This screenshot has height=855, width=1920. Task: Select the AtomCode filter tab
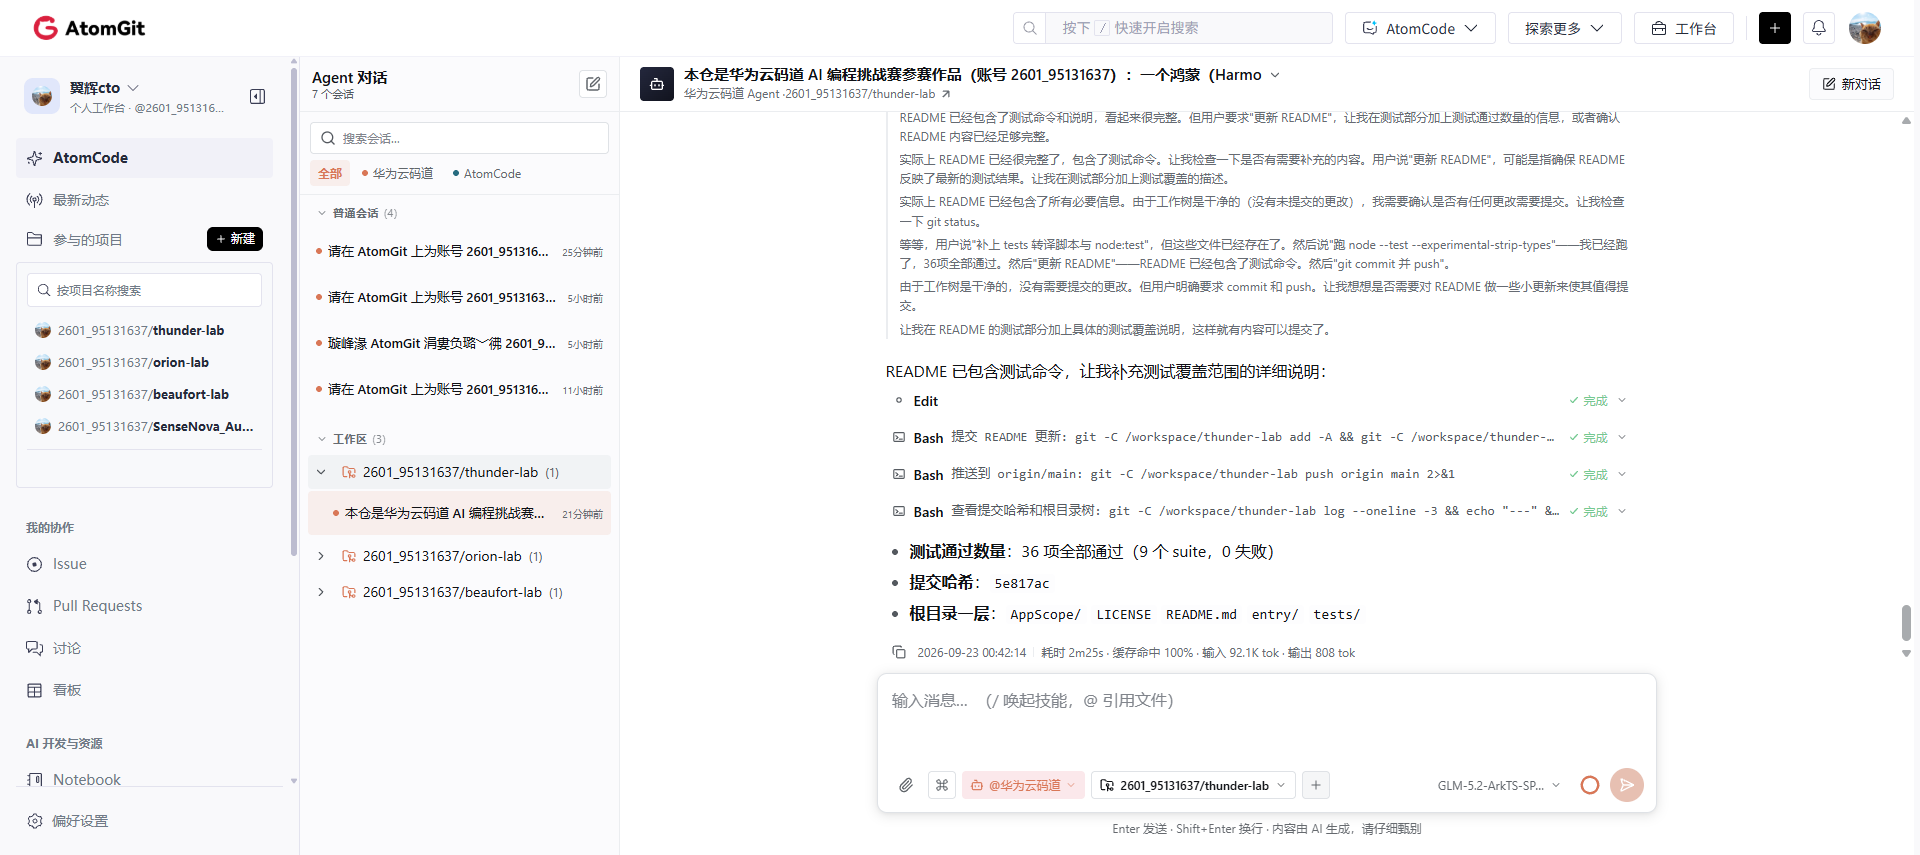[487, 173]
